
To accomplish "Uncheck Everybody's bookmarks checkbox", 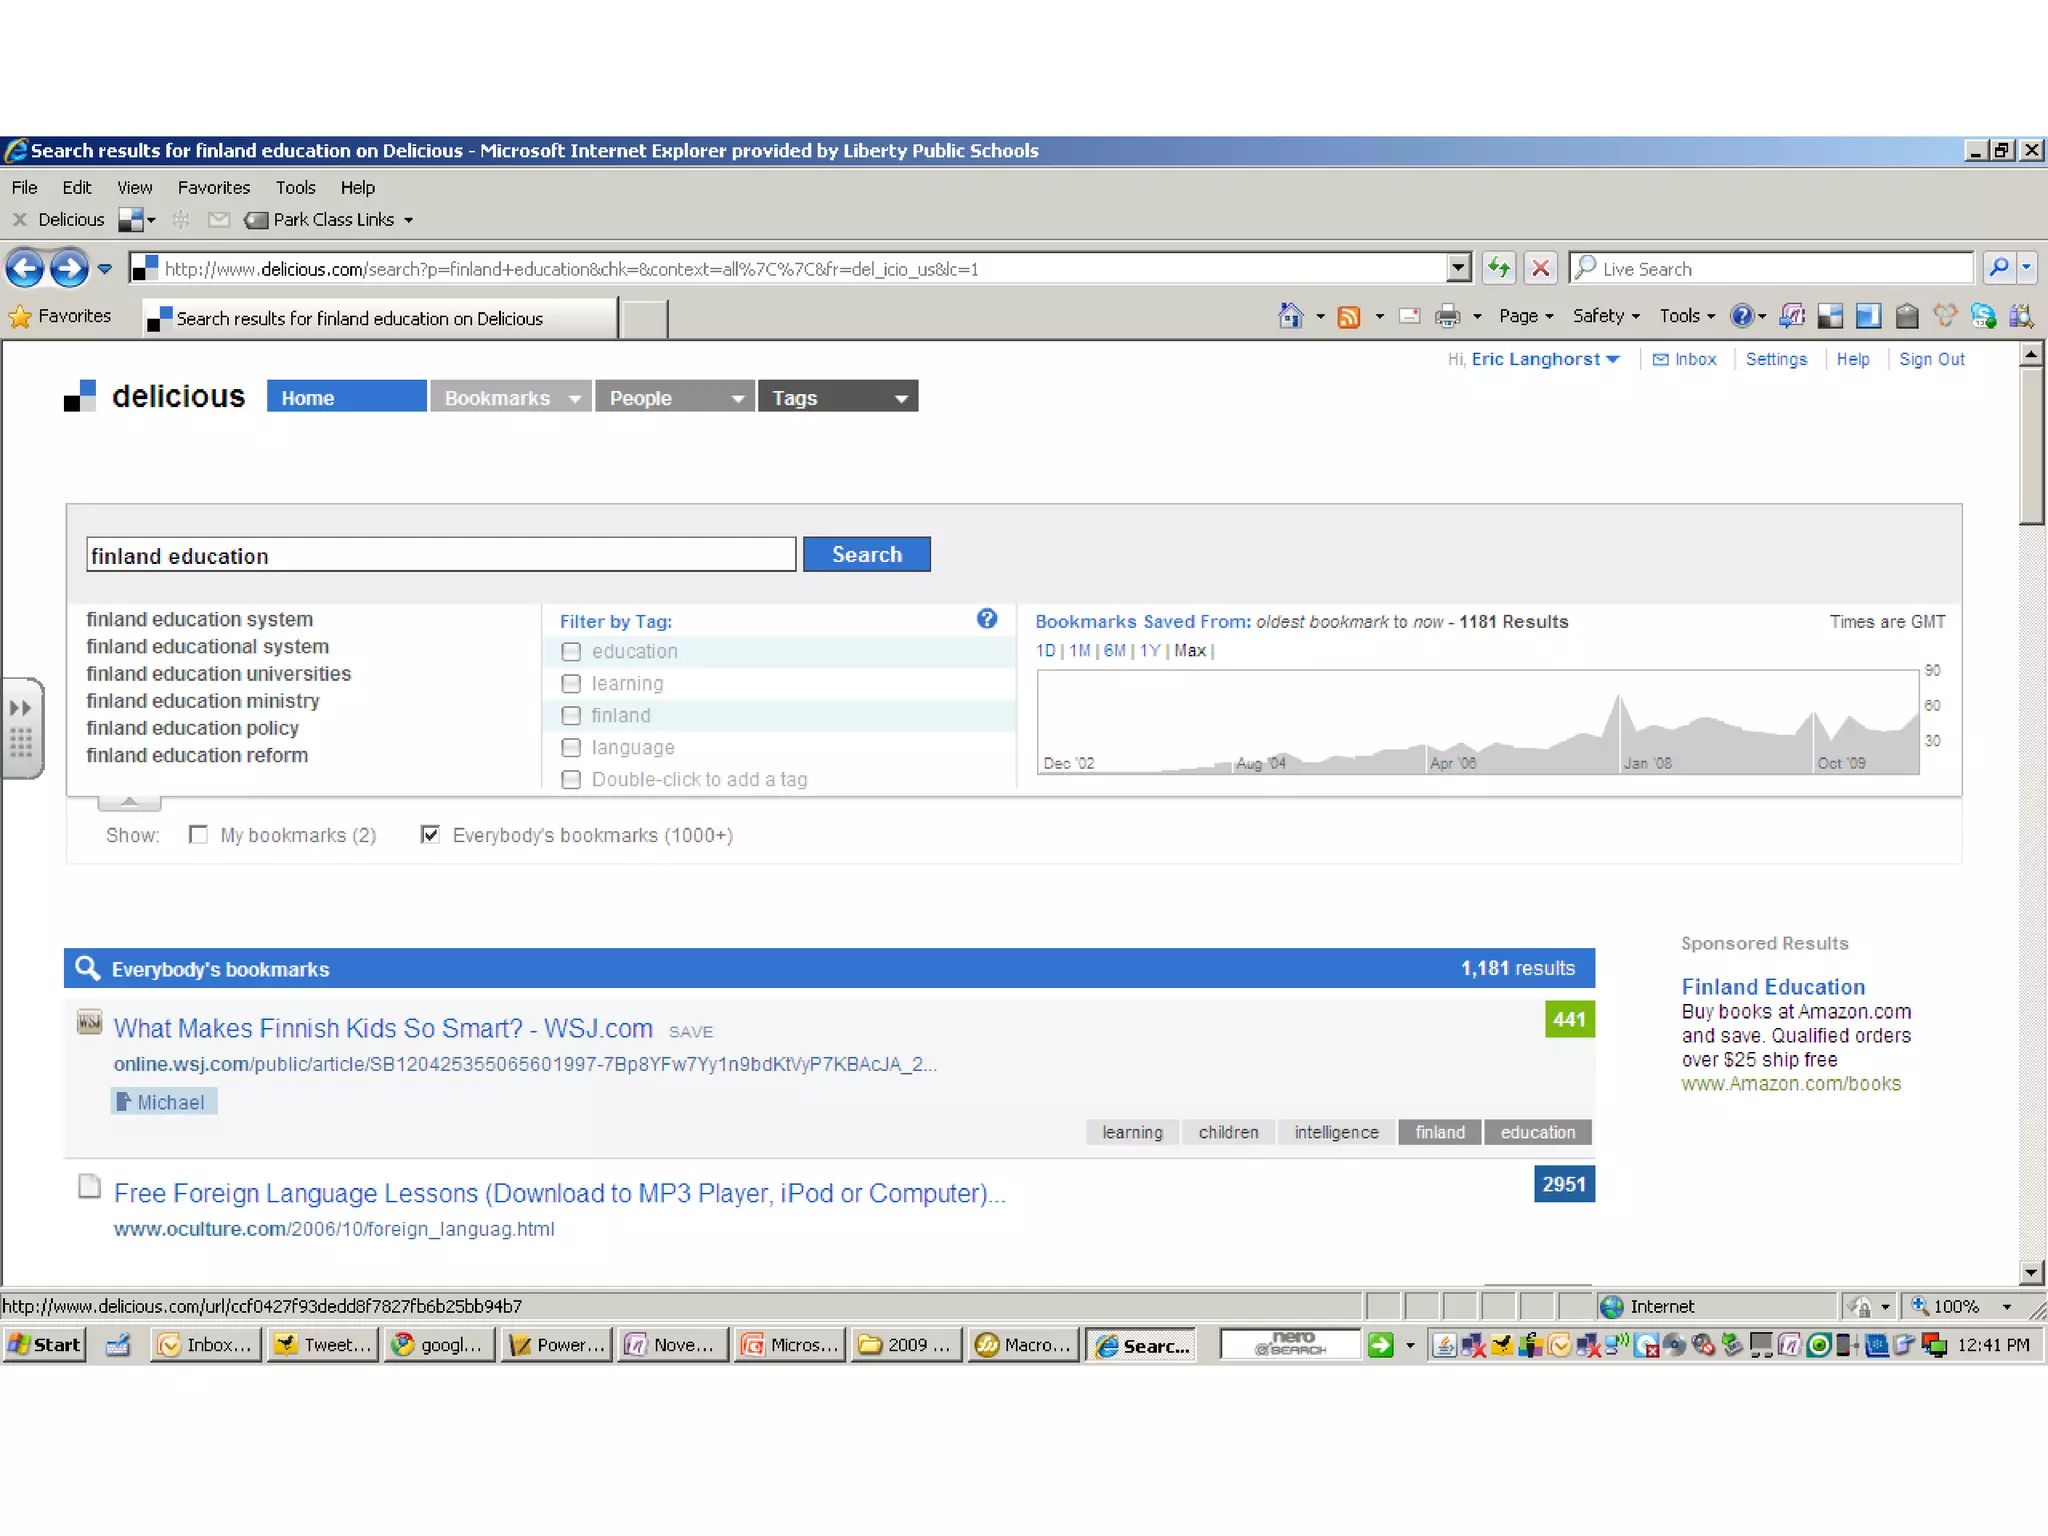I will point(430,835).
